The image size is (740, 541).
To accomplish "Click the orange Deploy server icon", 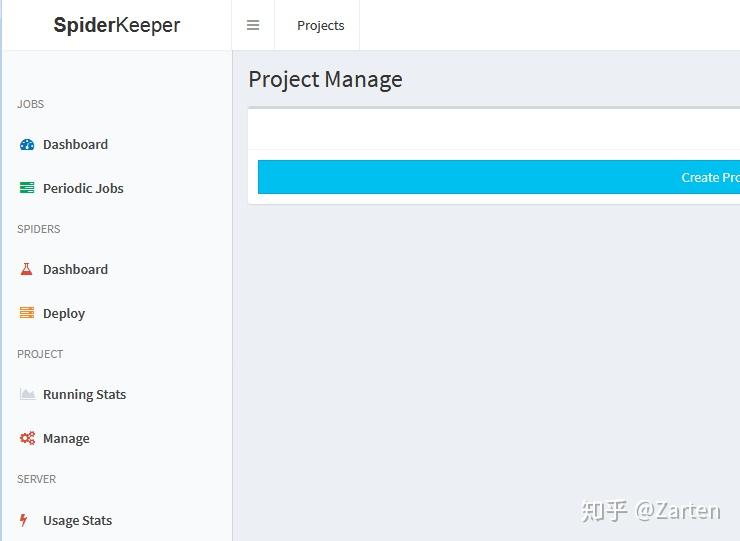I will point(27,313).
